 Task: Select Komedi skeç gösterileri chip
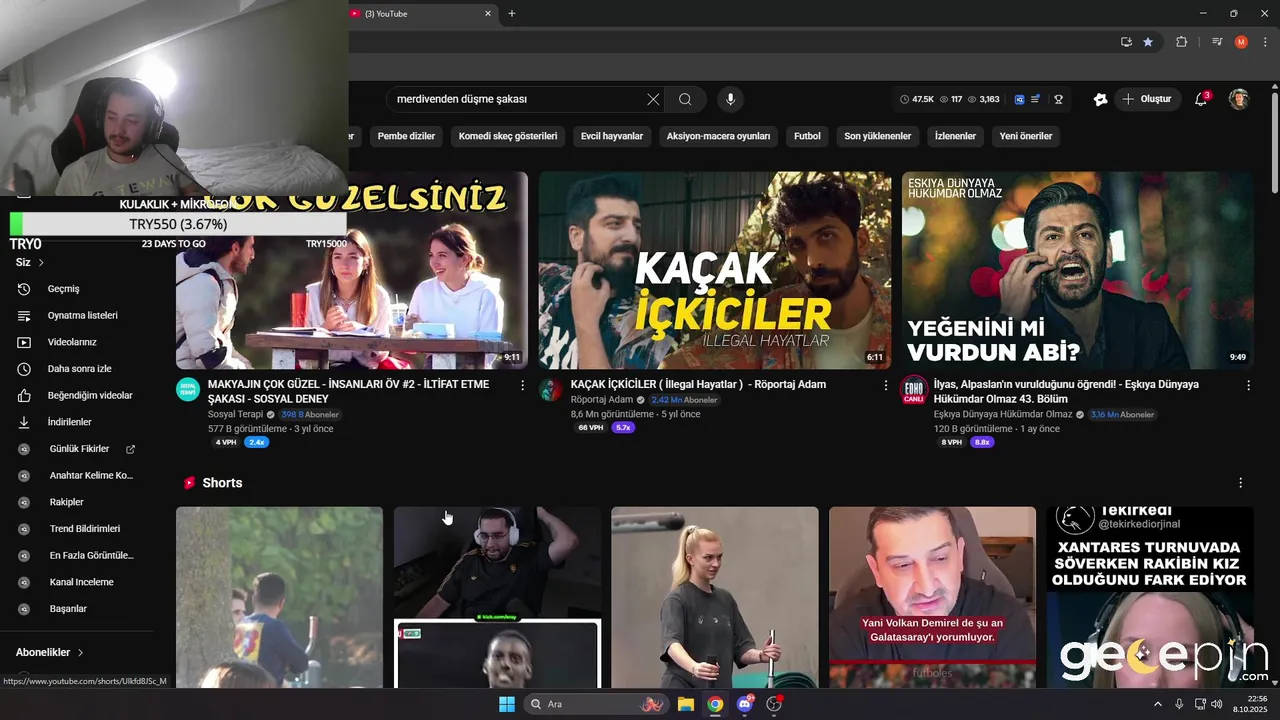click(x=508, y=136)
